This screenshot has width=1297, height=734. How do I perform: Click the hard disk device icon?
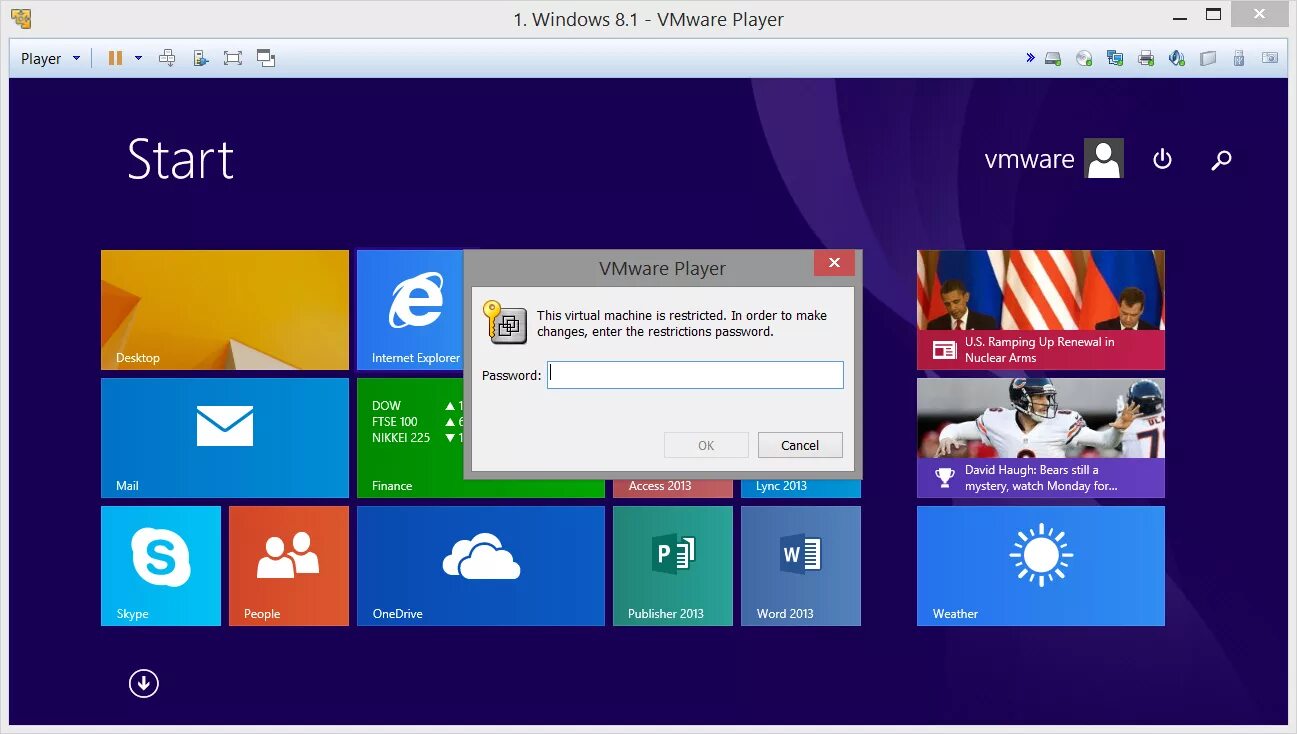[1053, 59]
